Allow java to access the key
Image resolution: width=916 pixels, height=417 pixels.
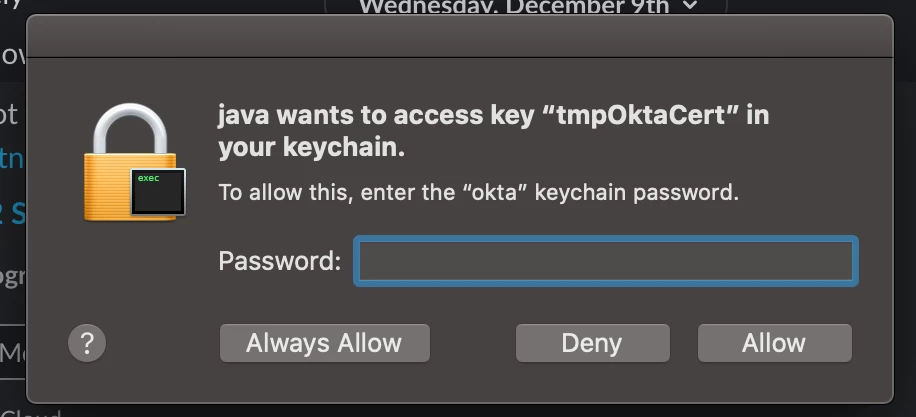775,343
